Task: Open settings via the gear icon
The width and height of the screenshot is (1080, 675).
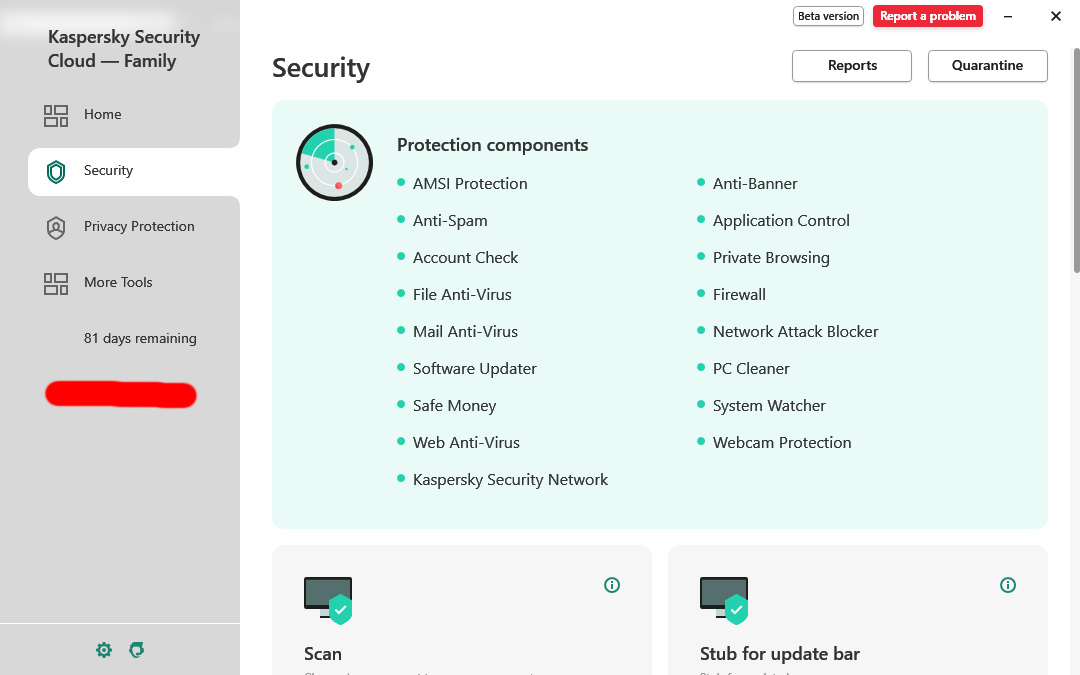Action: 104,650
